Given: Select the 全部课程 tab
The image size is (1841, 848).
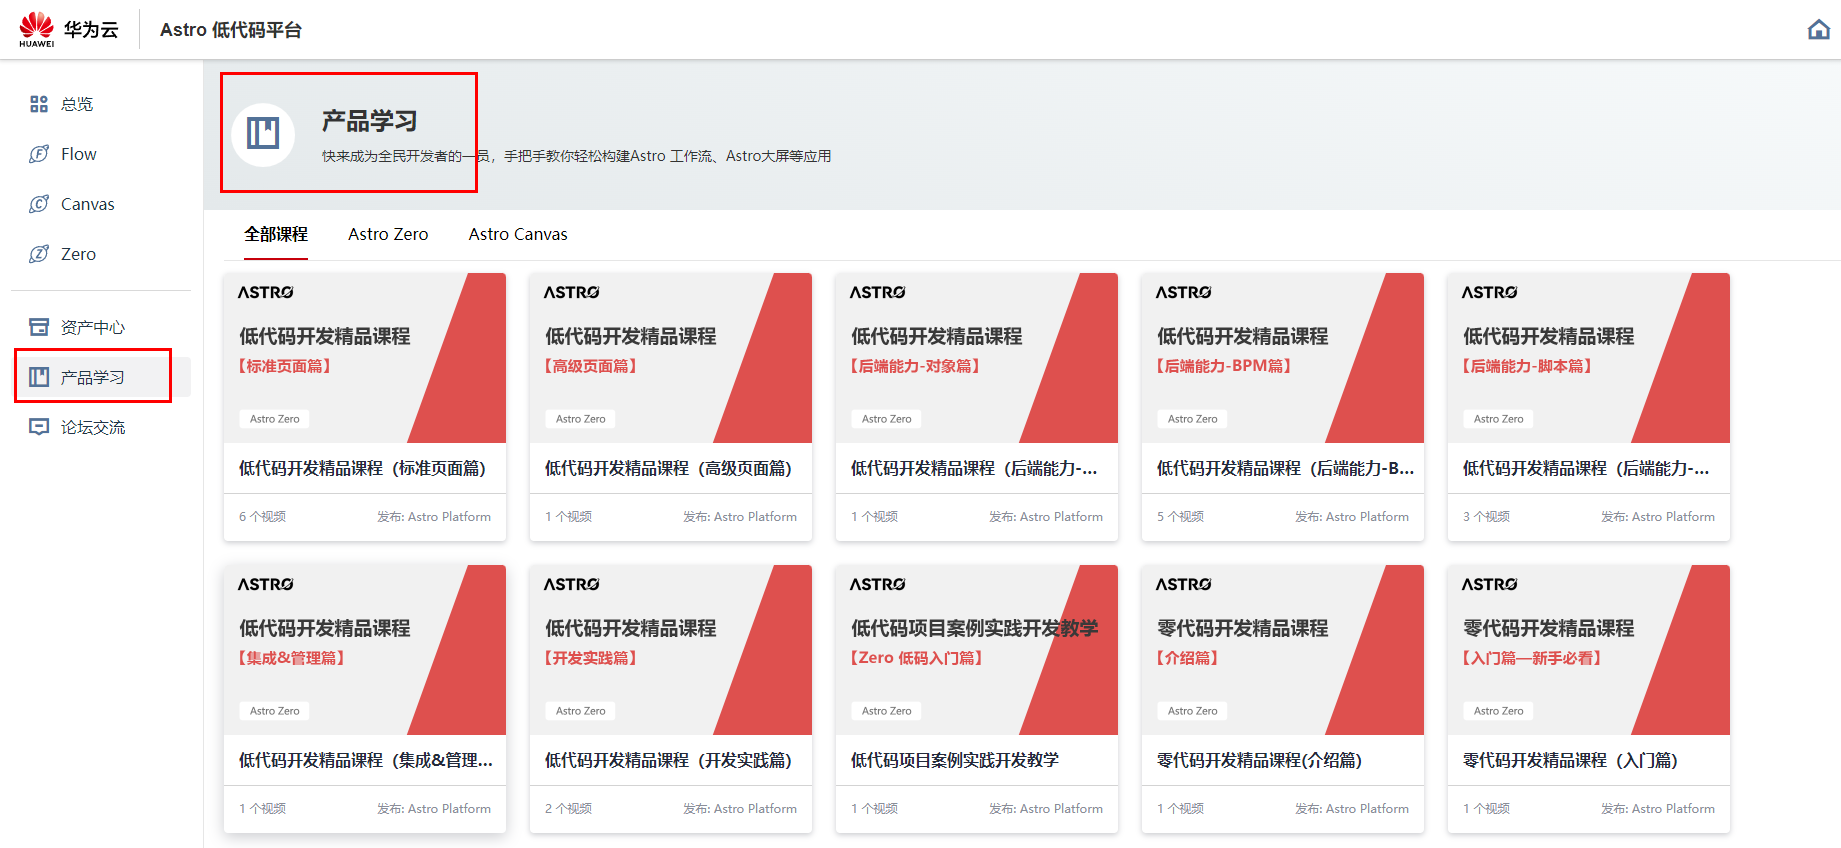Looking at the screenshot, I should click(x=276, y=234).
